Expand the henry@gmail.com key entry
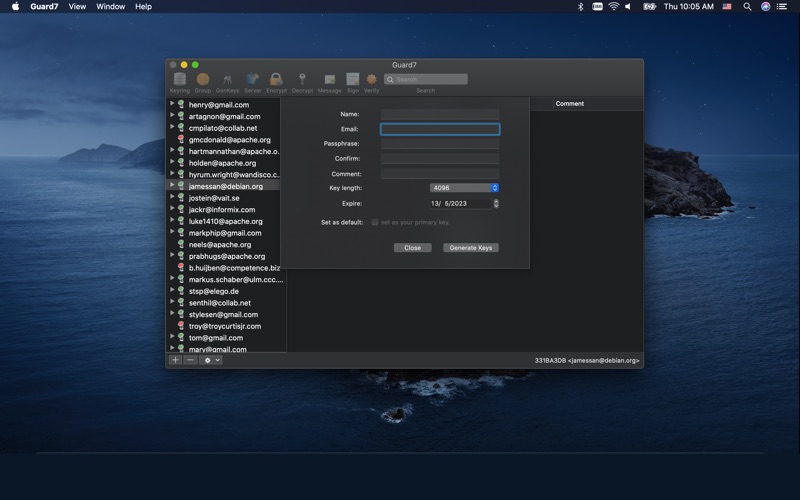Screen dimensions: 800x500 click(x=172, y=104)
